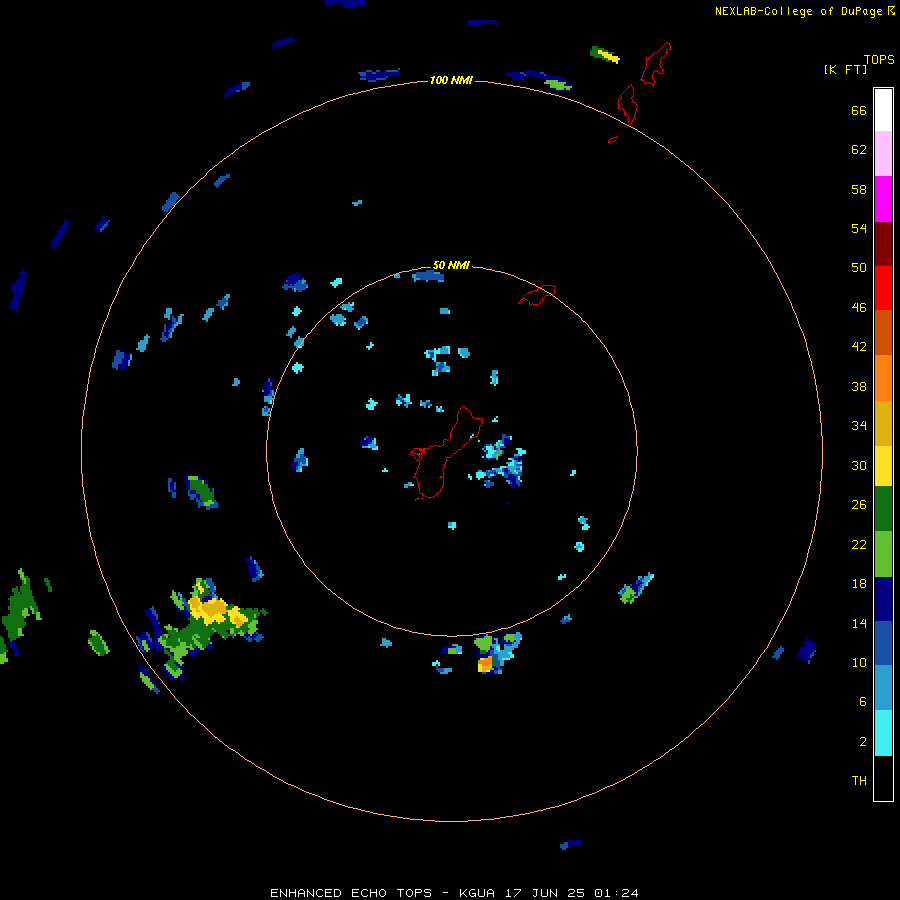Select the 50 value on the legend
Viewport: 900px width, 900px height.
[859, 268]
